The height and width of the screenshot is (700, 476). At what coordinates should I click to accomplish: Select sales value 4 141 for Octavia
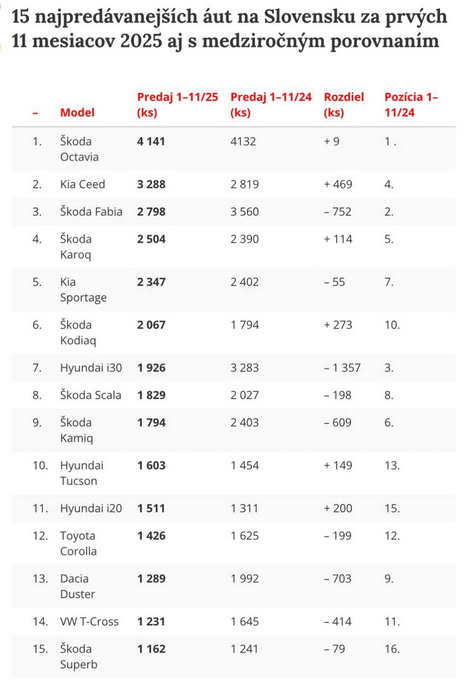(x=151, y=142)
